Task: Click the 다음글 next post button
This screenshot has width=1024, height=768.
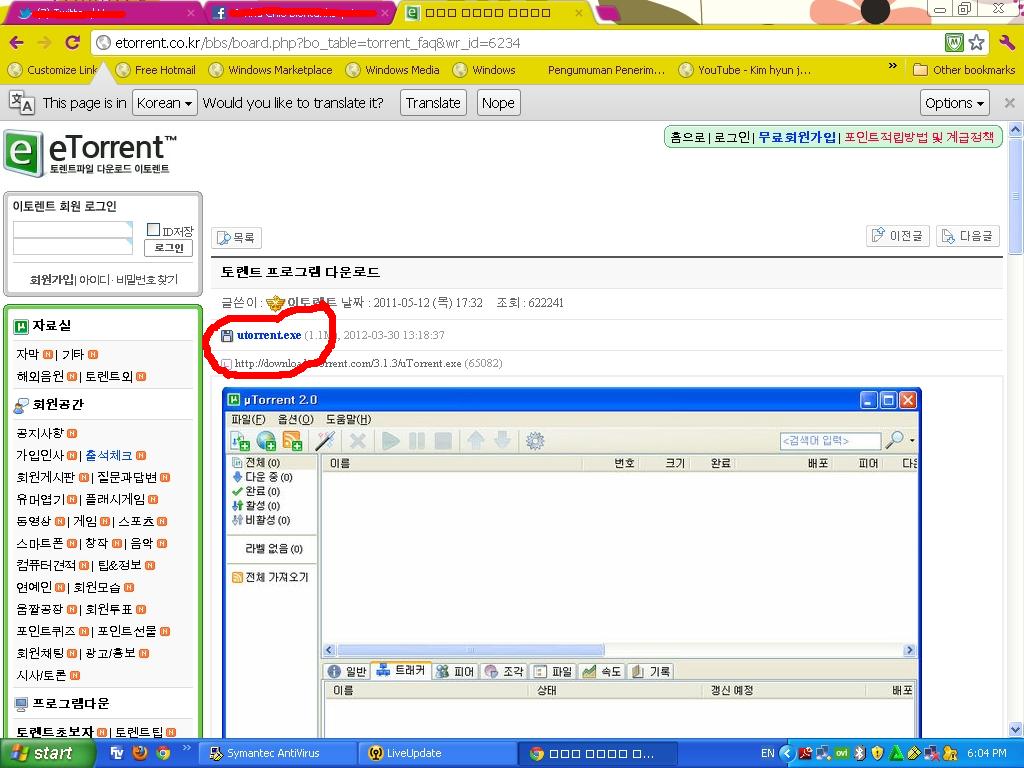Action: (x=968, y=236)
